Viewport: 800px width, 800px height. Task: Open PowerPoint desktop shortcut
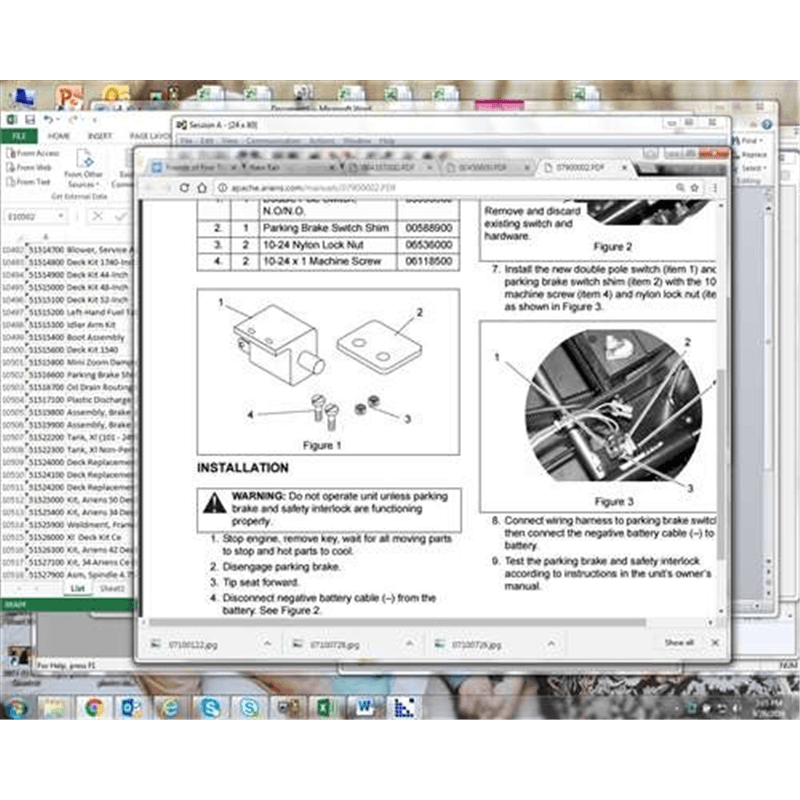coord(70,97)
